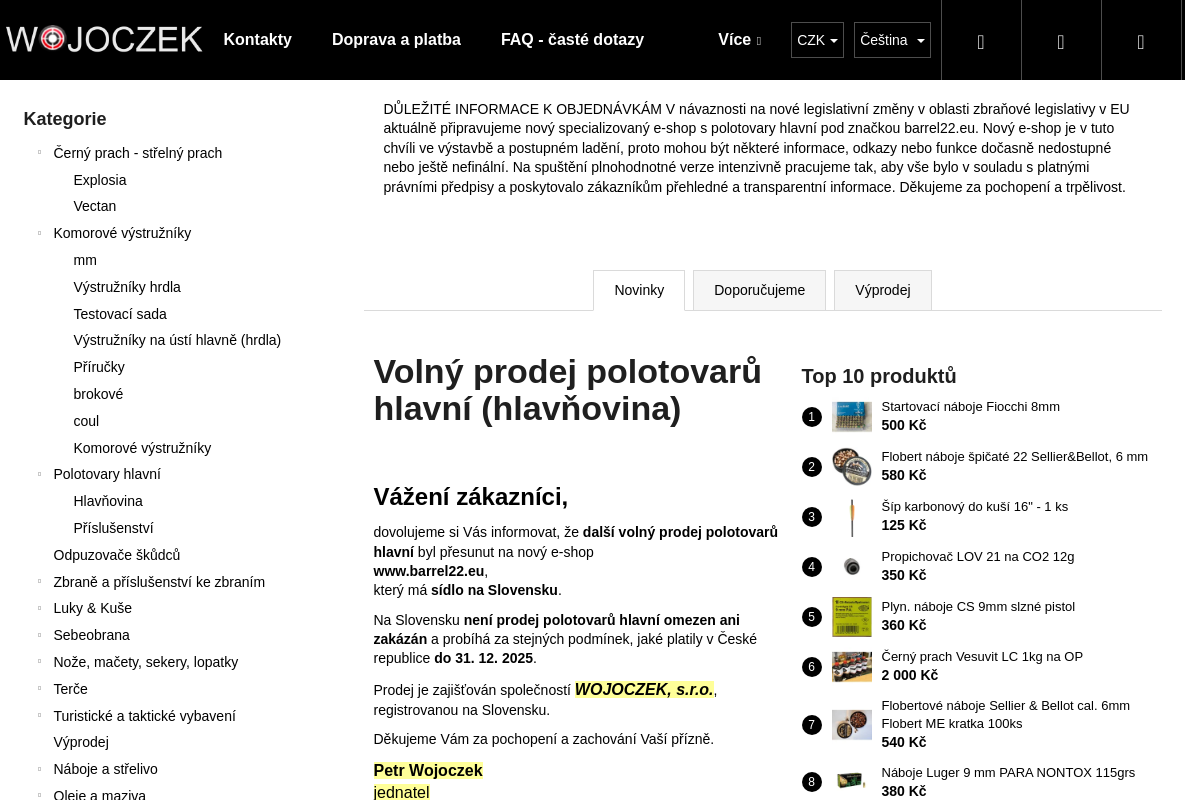Open Plyn. náboje CS 9mm slzné pistol
This screenshot has height=800, width=1200.
pos(978,606)
